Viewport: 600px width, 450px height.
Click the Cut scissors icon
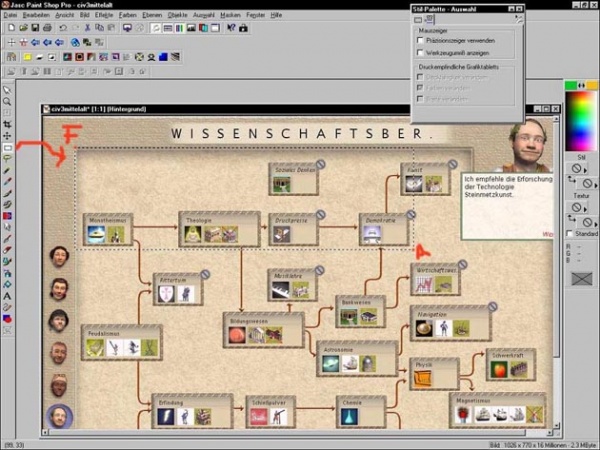pos(88,28)
